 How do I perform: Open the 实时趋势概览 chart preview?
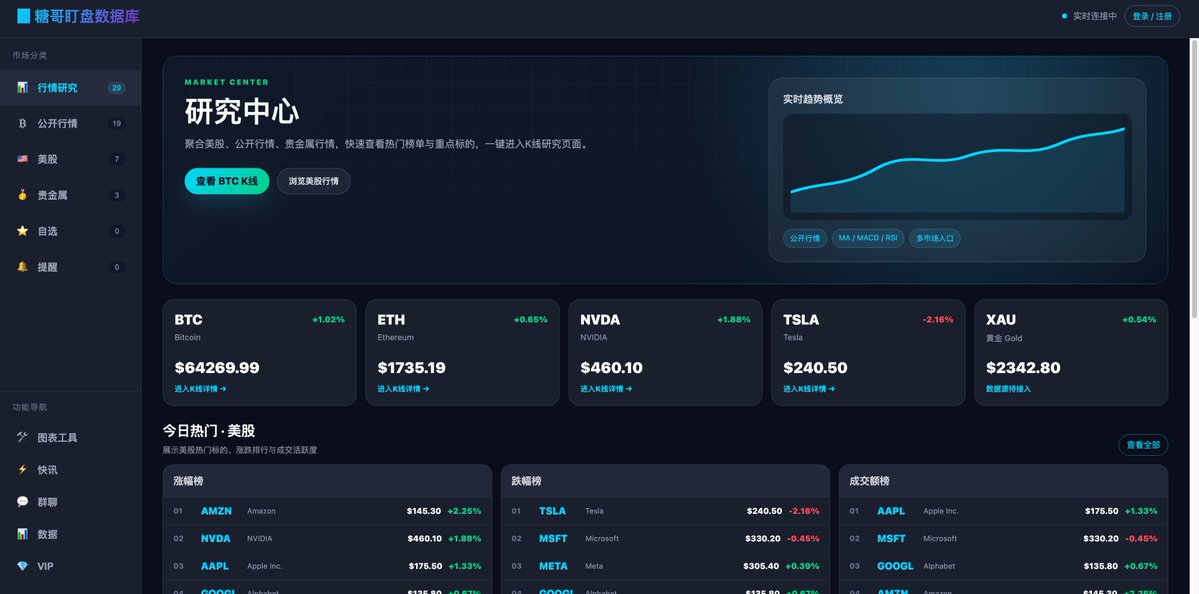[x=957, y=167]
